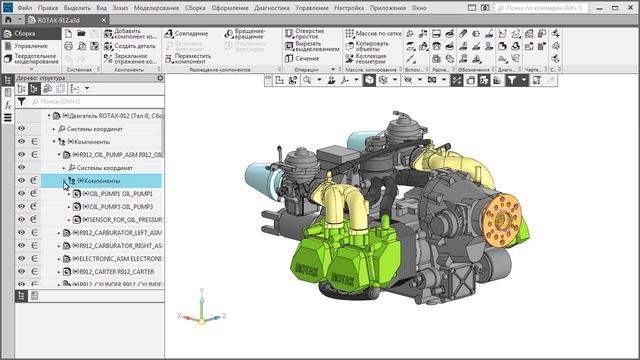Expand OIL_PUMP3 tree node
Image resolution: width=640 pixels, height=360 pixels.
69,207
